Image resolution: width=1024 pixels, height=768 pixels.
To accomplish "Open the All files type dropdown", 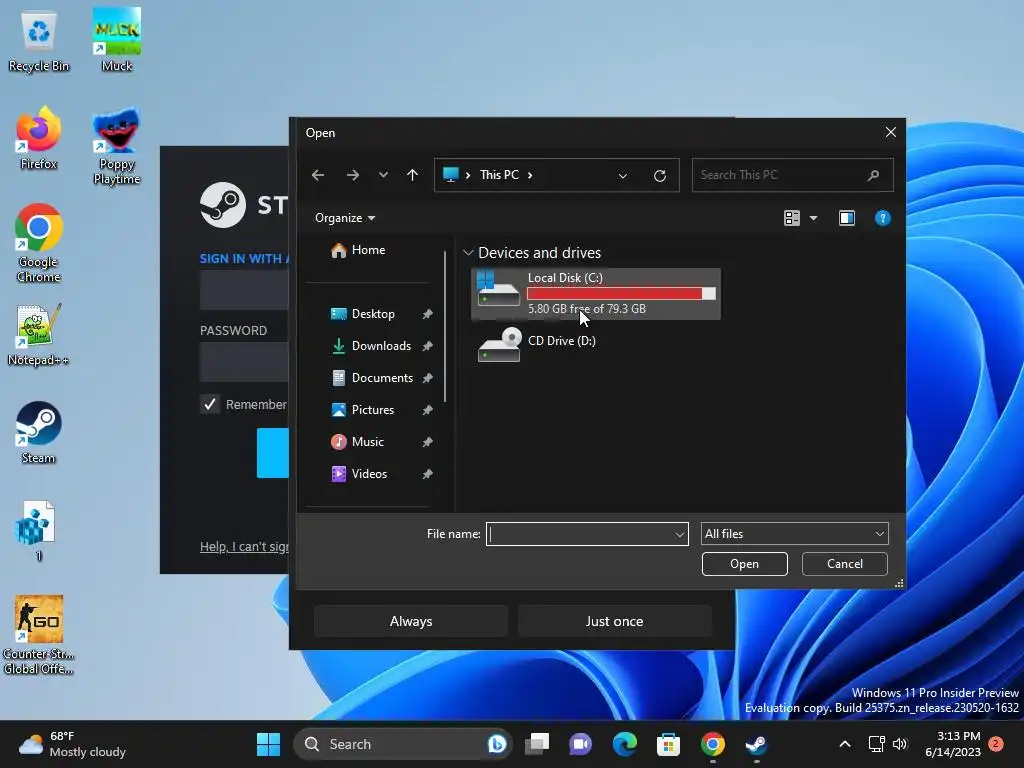I will 794,534.
